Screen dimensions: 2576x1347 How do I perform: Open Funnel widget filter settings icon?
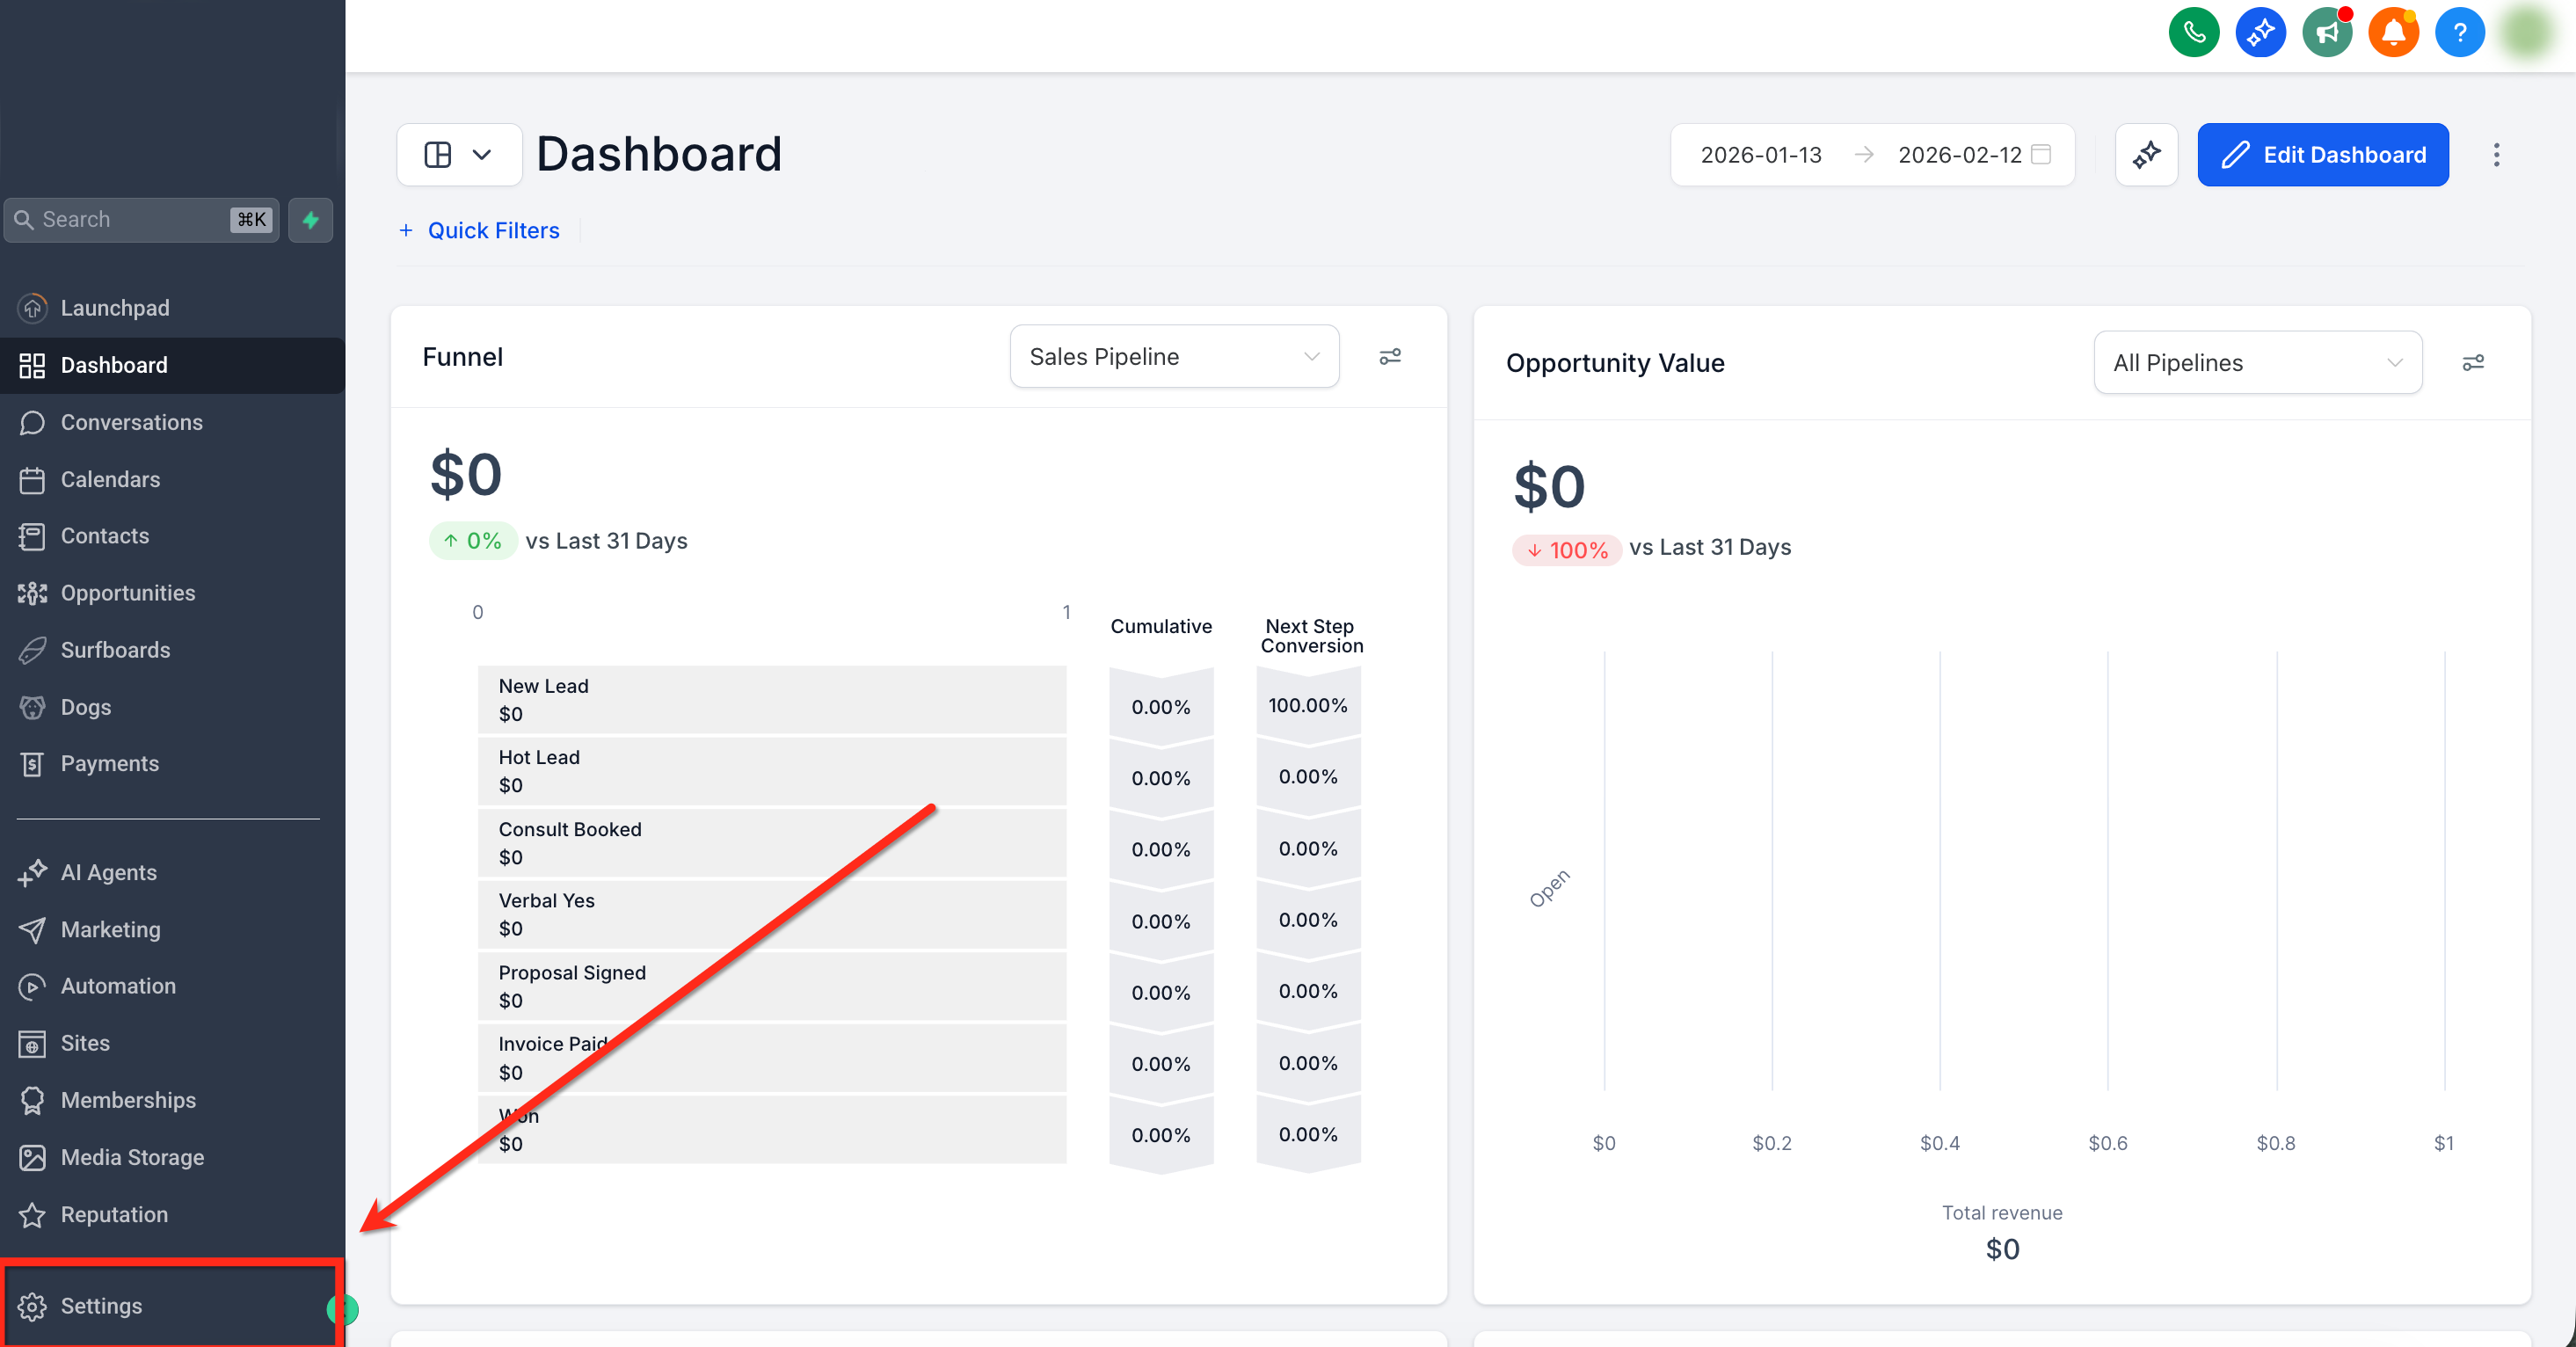coord(1390,357)
